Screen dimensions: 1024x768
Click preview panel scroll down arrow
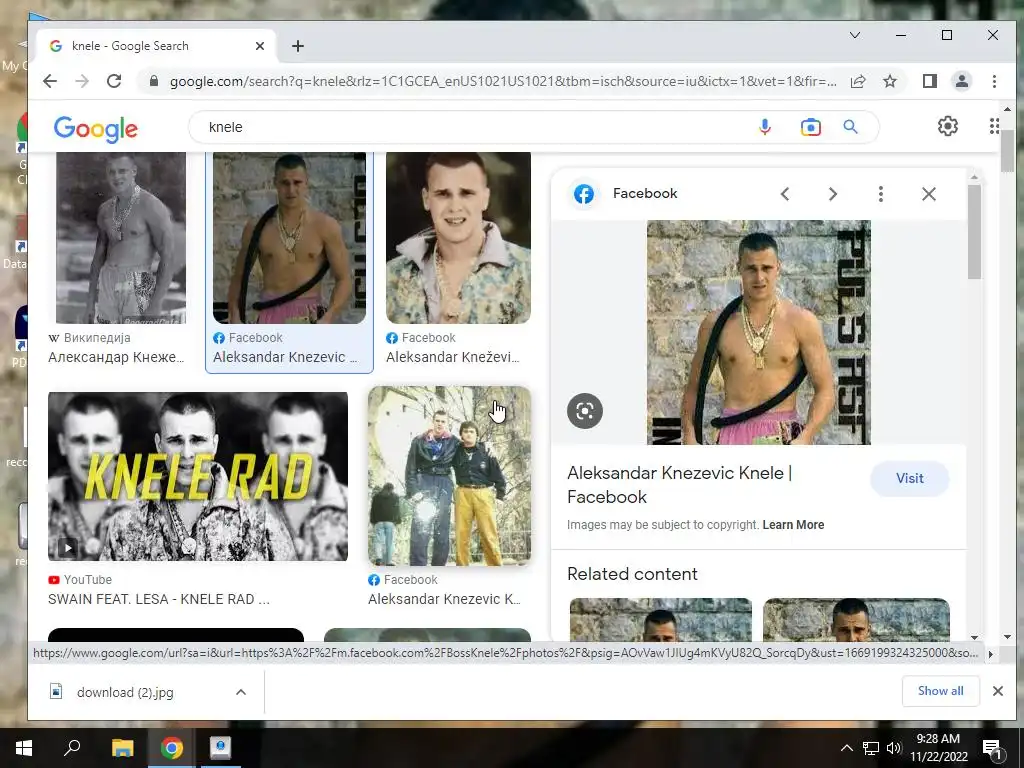click(974, 637)
